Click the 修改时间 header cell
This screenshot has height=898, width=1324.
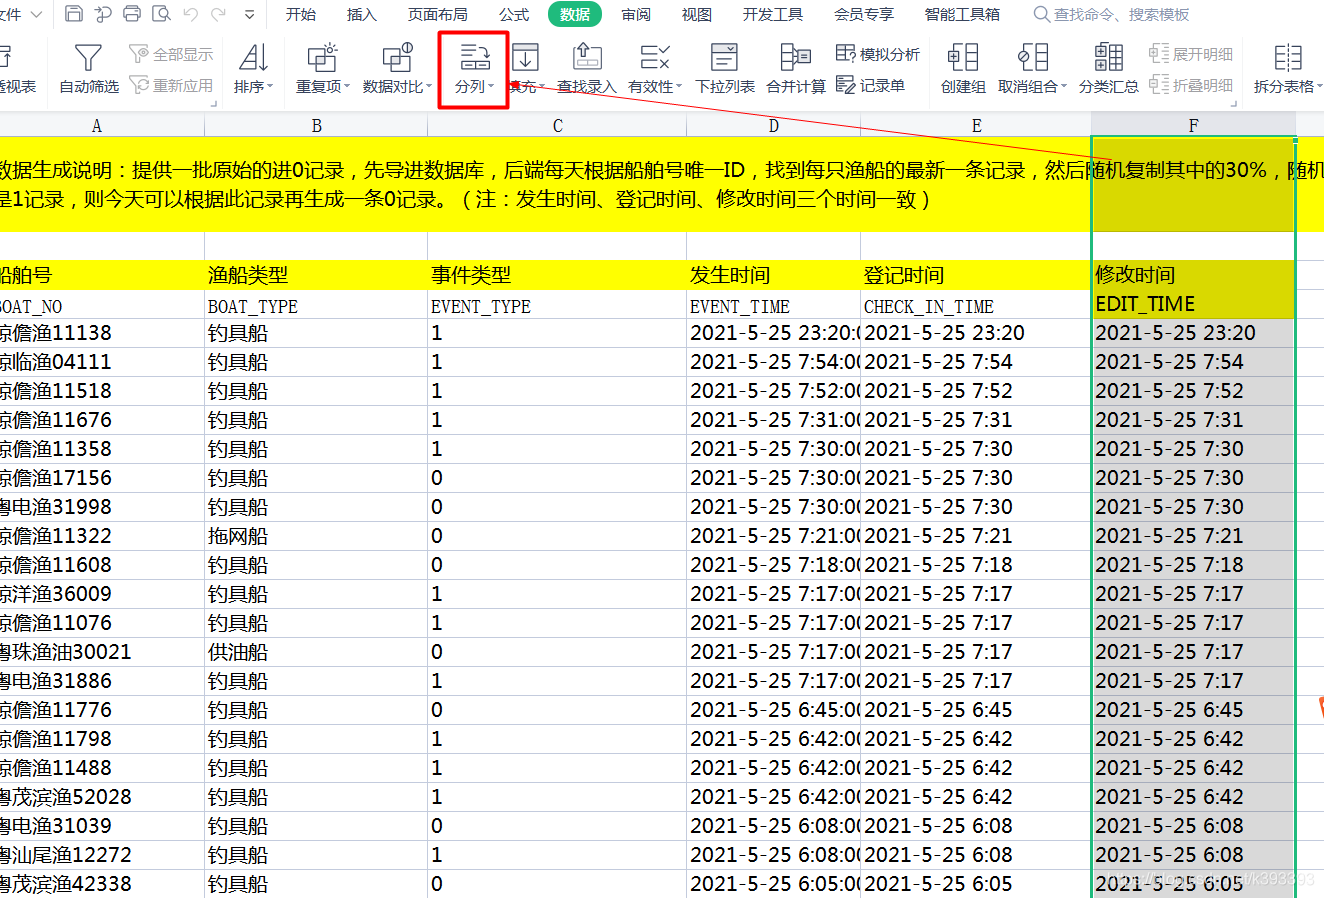point(1193,275)
